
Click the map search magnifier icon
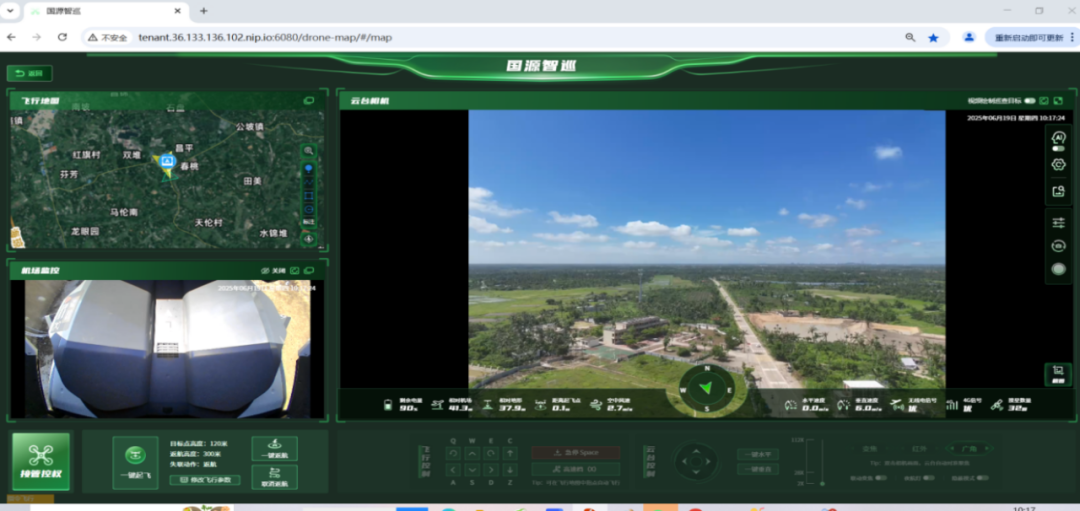[x=308, y=150]
